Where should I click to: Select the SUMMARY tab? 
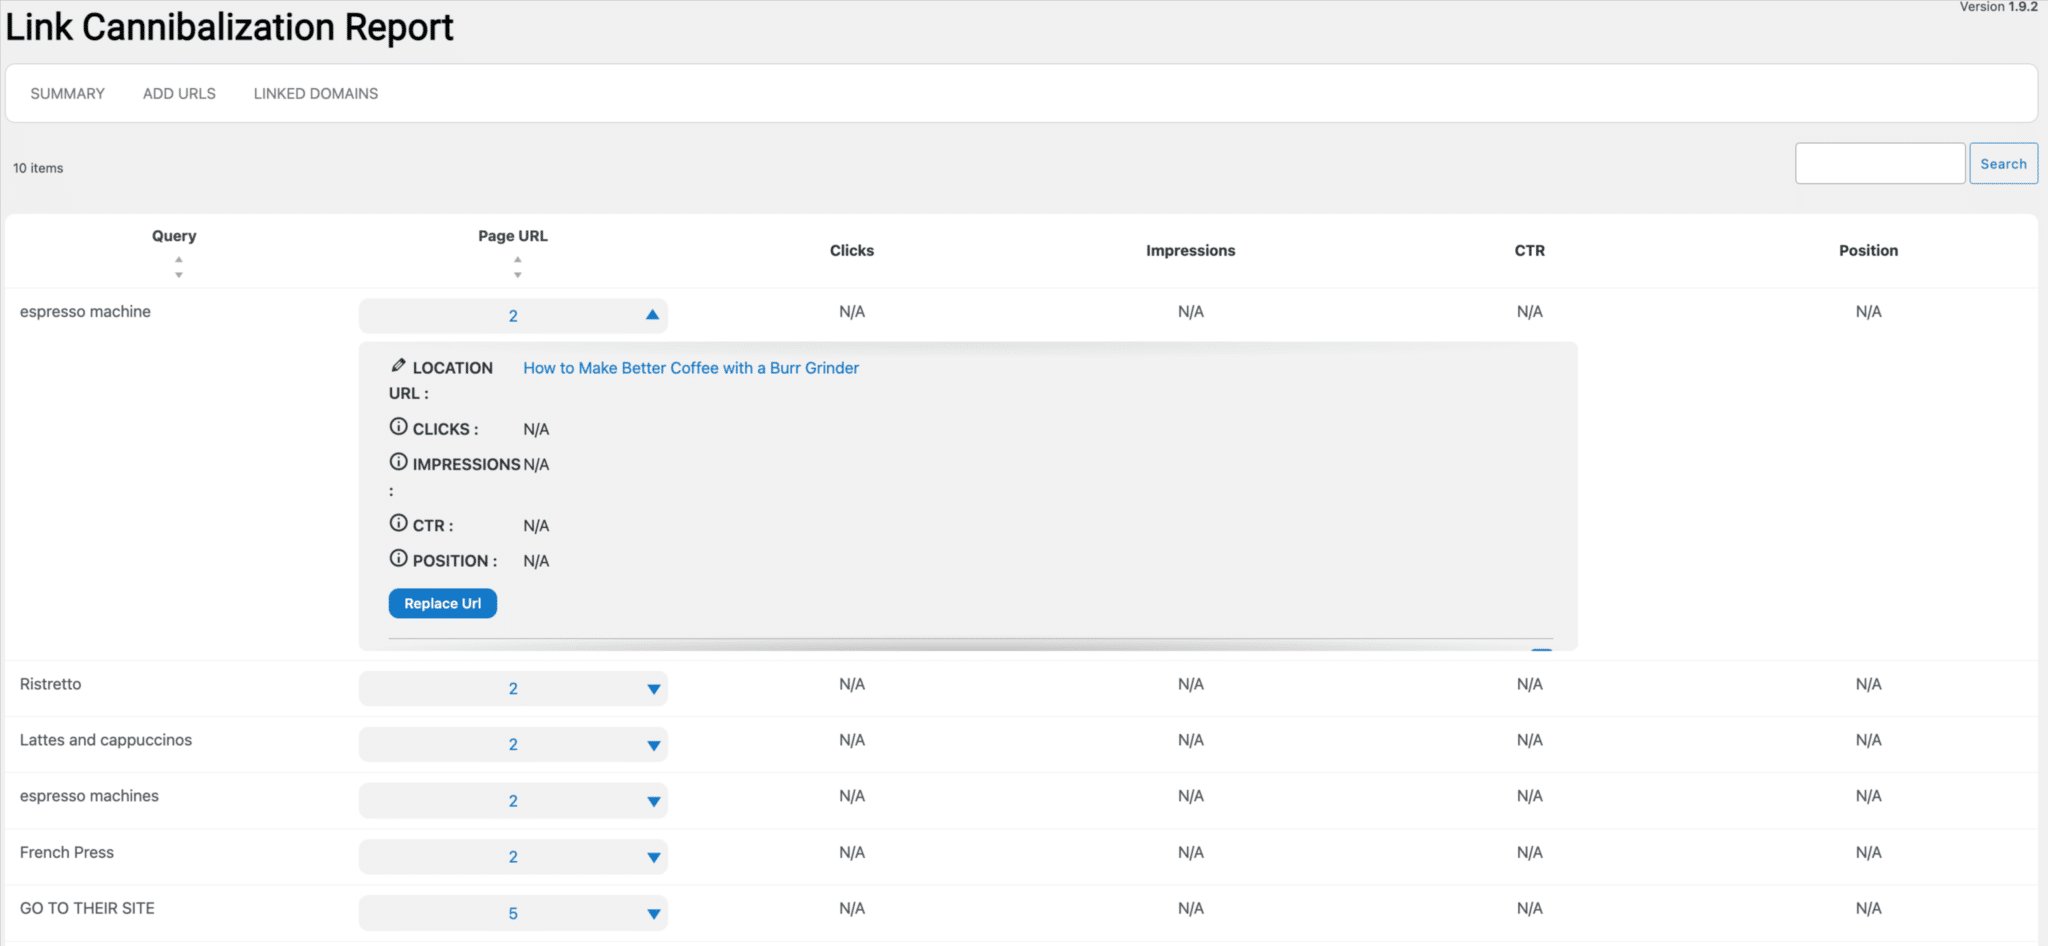67,93
